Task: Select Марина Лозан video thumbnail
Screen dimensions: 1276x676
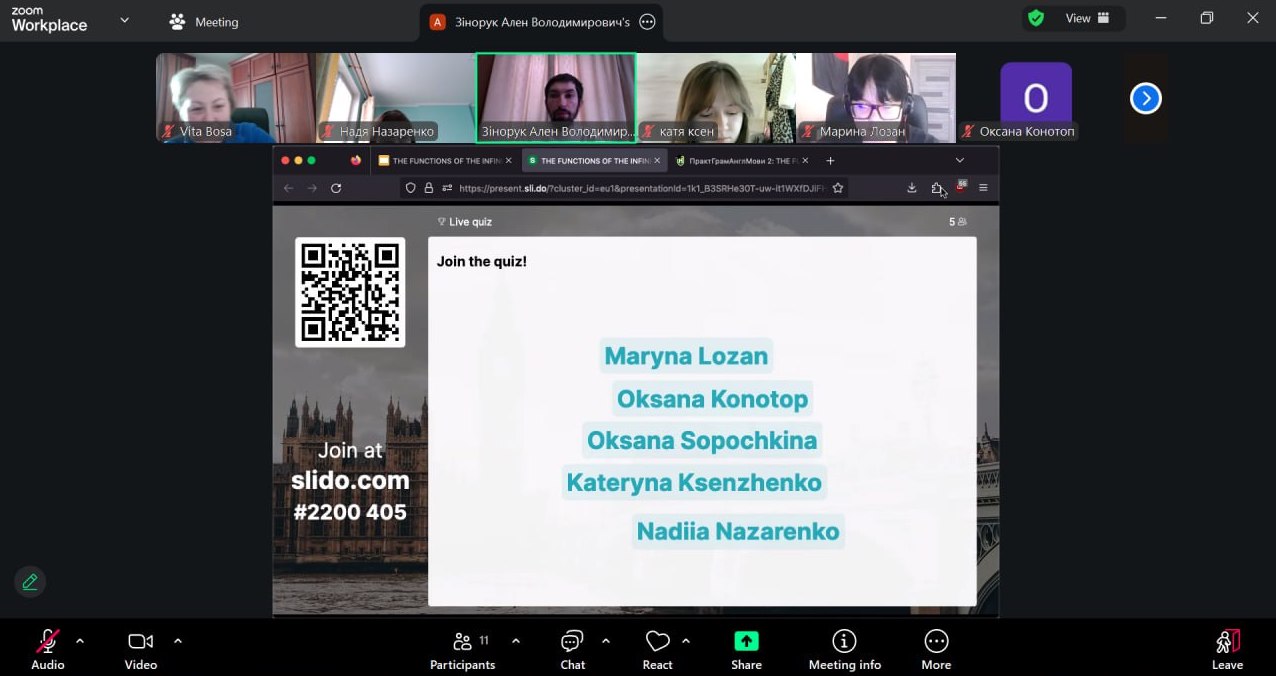Action: pyautogui.click(x=876, y=98)
